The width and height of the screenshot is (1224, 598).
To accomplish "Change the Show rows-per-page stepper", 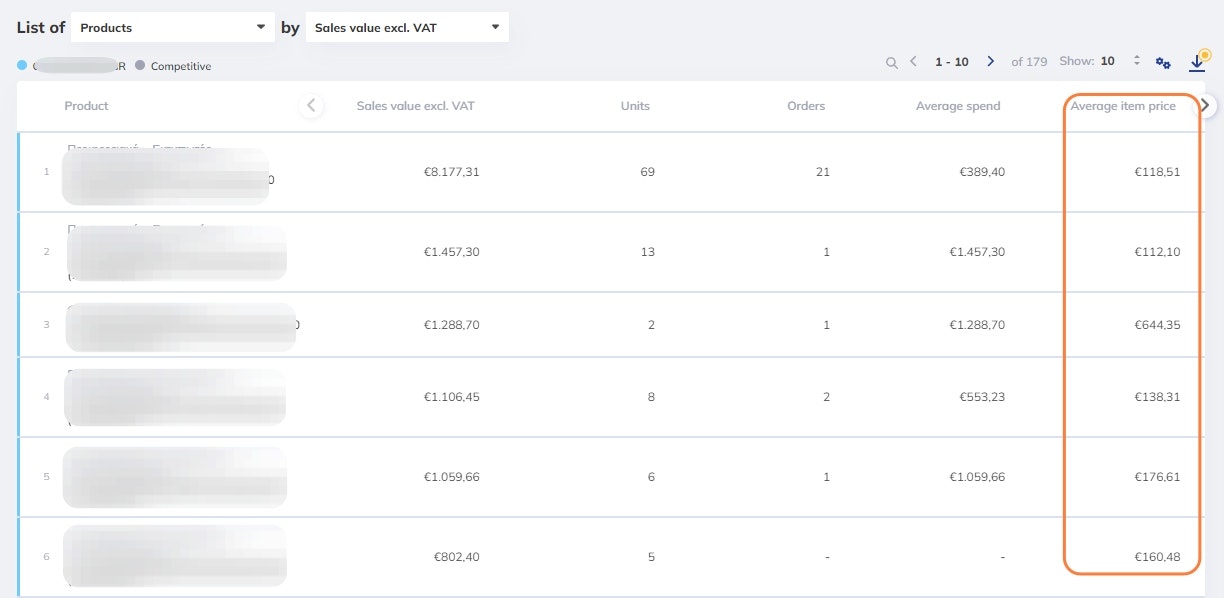I will 1136,61.
